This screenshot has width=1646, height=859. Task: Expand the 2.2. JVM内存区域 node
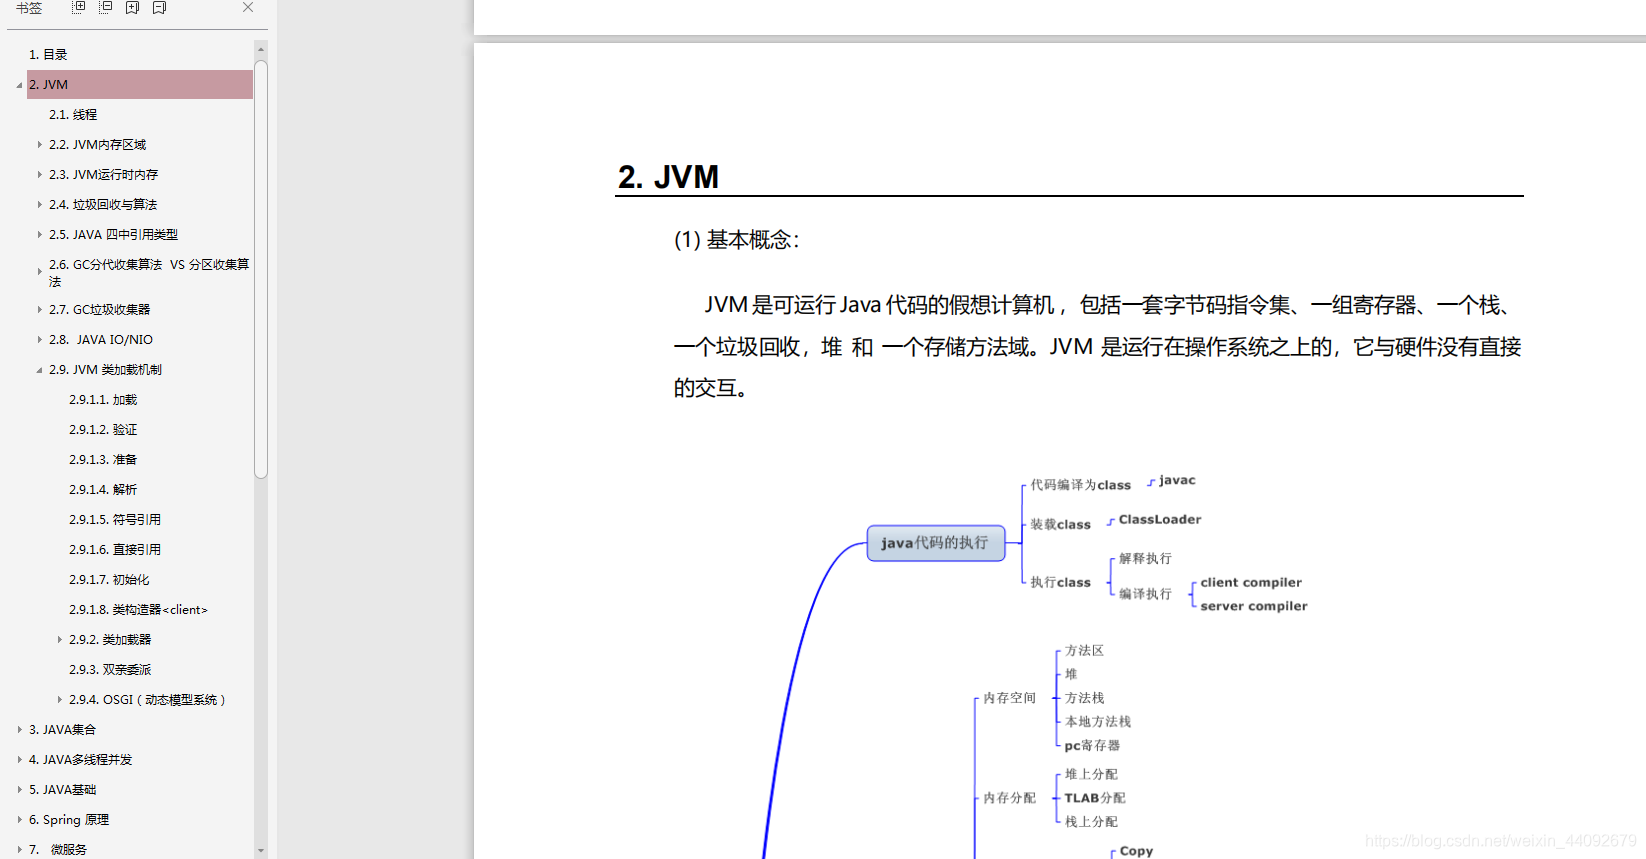pos(39,145)
